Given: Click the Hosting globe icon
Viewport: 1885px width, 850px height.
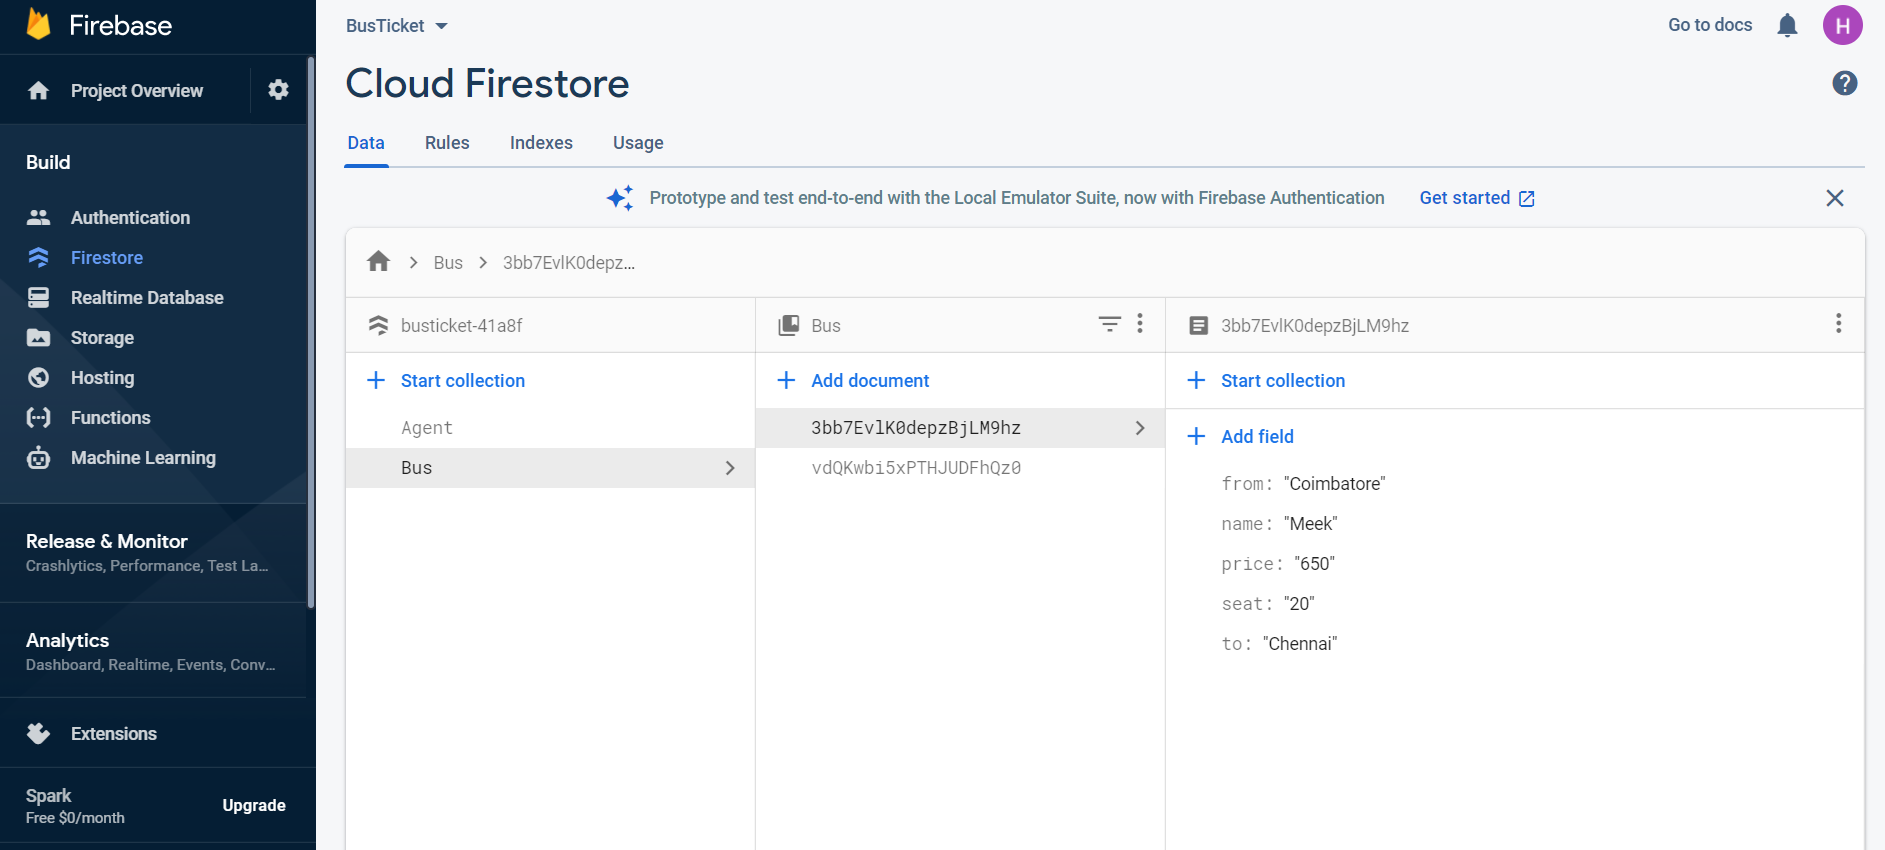Looking at the screenshot, I should (x=38, y=377).
